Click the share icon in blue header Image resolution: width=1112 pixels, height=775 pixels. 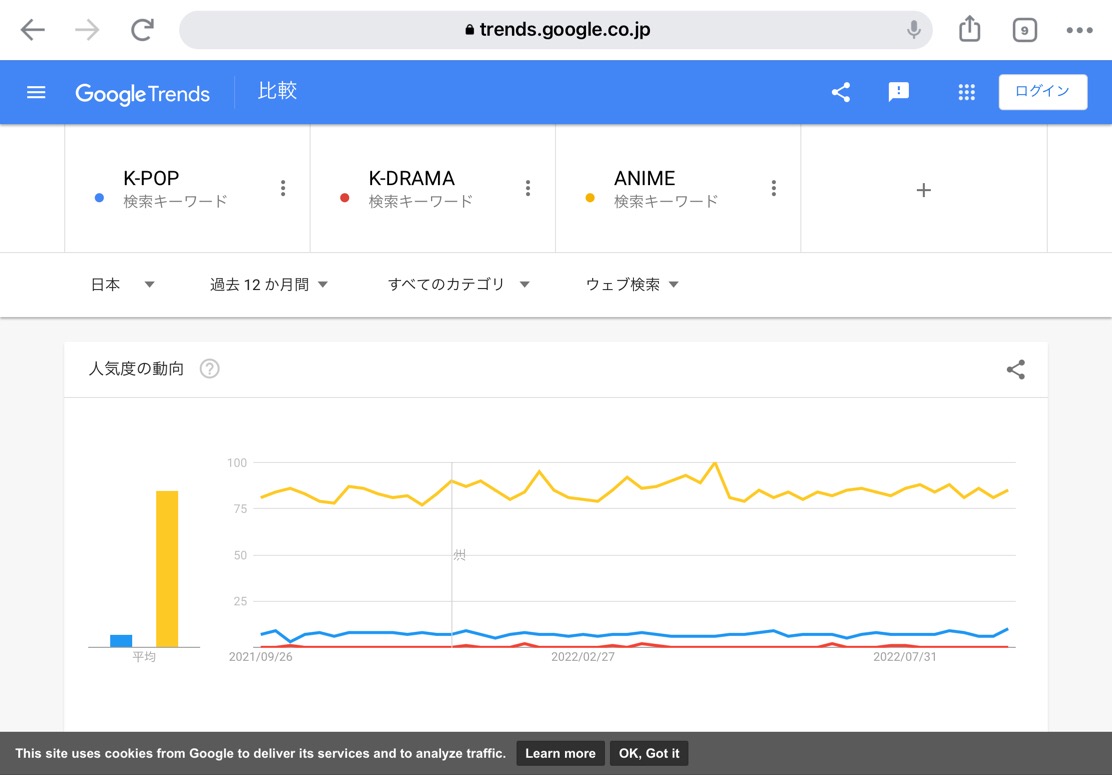tap(841, 92)
